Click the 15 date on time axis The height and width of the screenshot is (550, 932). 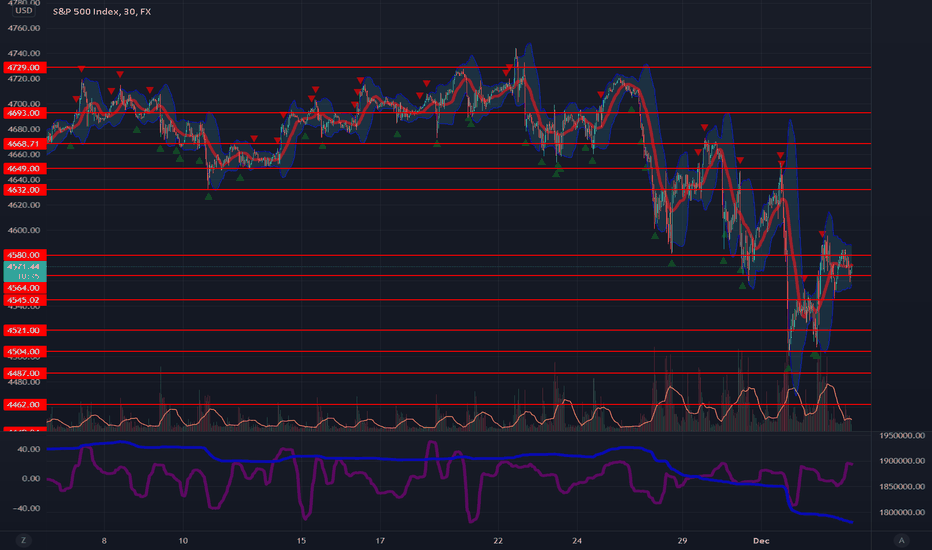coord(301,540)
